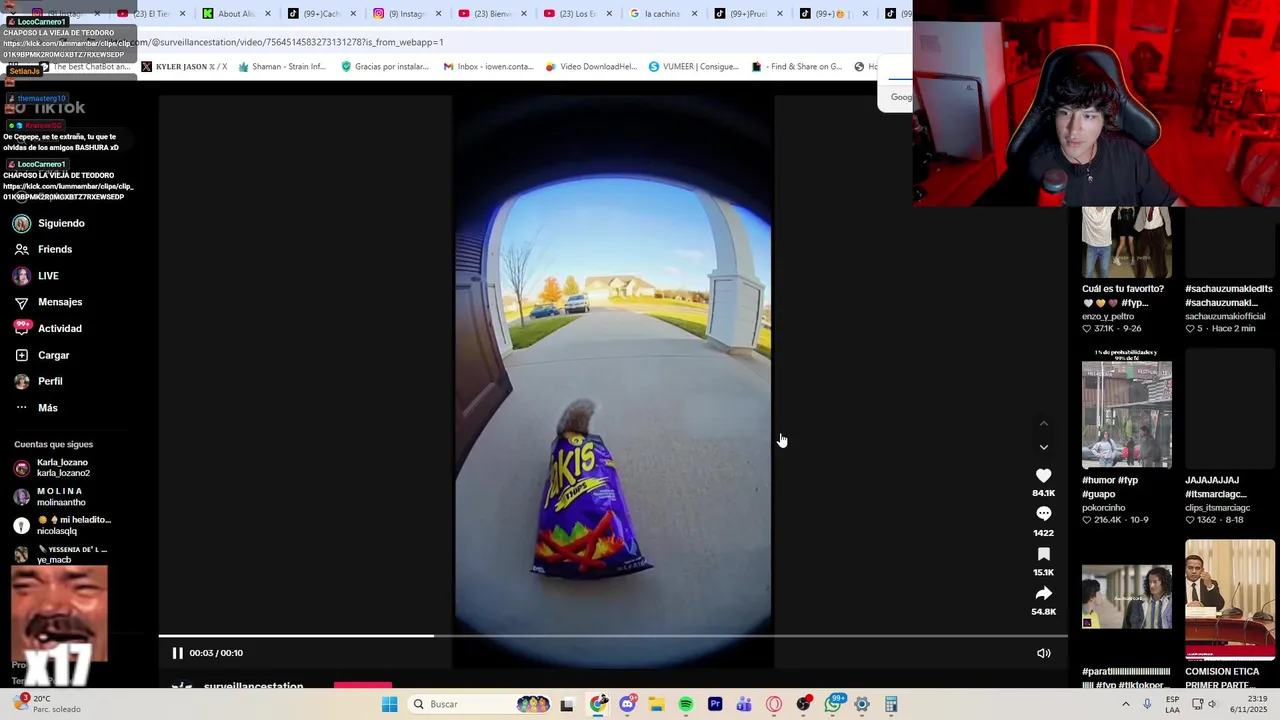Image resolution: width=1280 pixels, height=720 pixels.
Task: Seek on the video progress bar
Action: pyautogui.click(x=612, y=636)
